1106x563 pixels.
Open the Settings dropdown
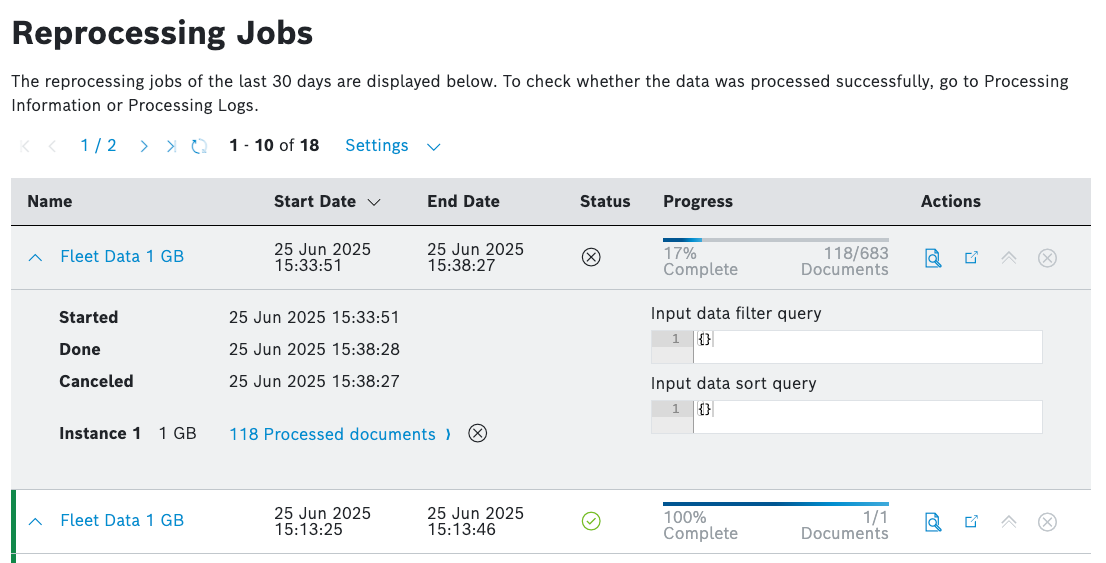click(392, 146)
